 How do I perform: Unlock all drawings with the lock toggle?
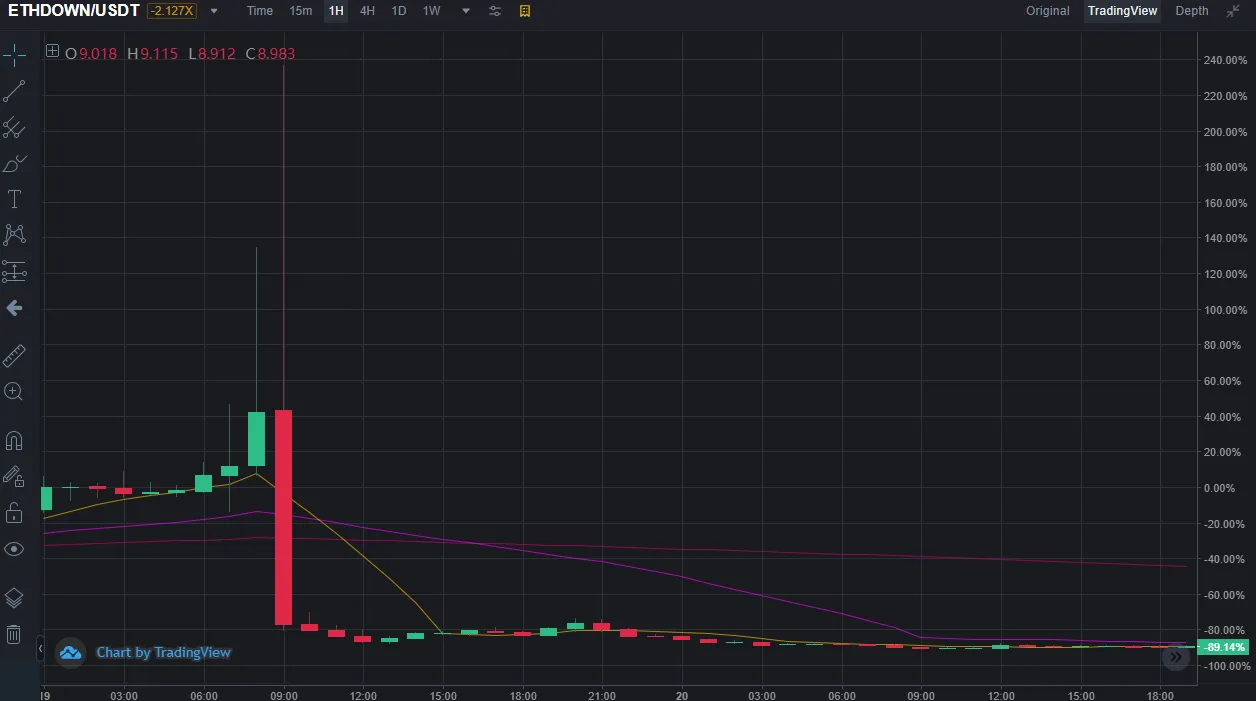[14, 513]
